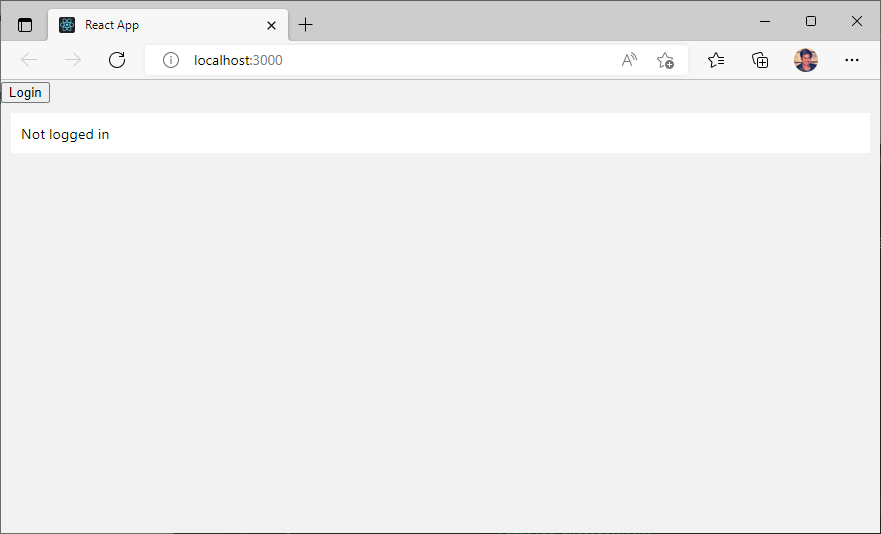Add this page to favorites

tap(665, 60)
